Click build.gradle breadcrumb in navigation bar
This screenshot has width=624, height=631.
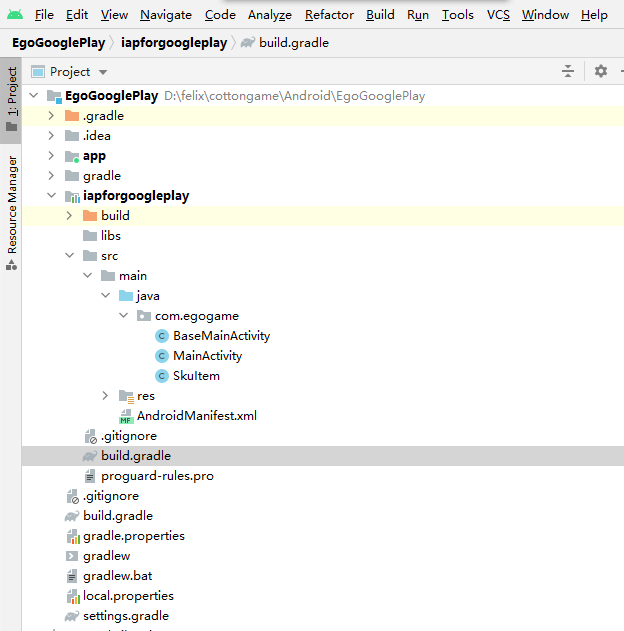[284, 43]
